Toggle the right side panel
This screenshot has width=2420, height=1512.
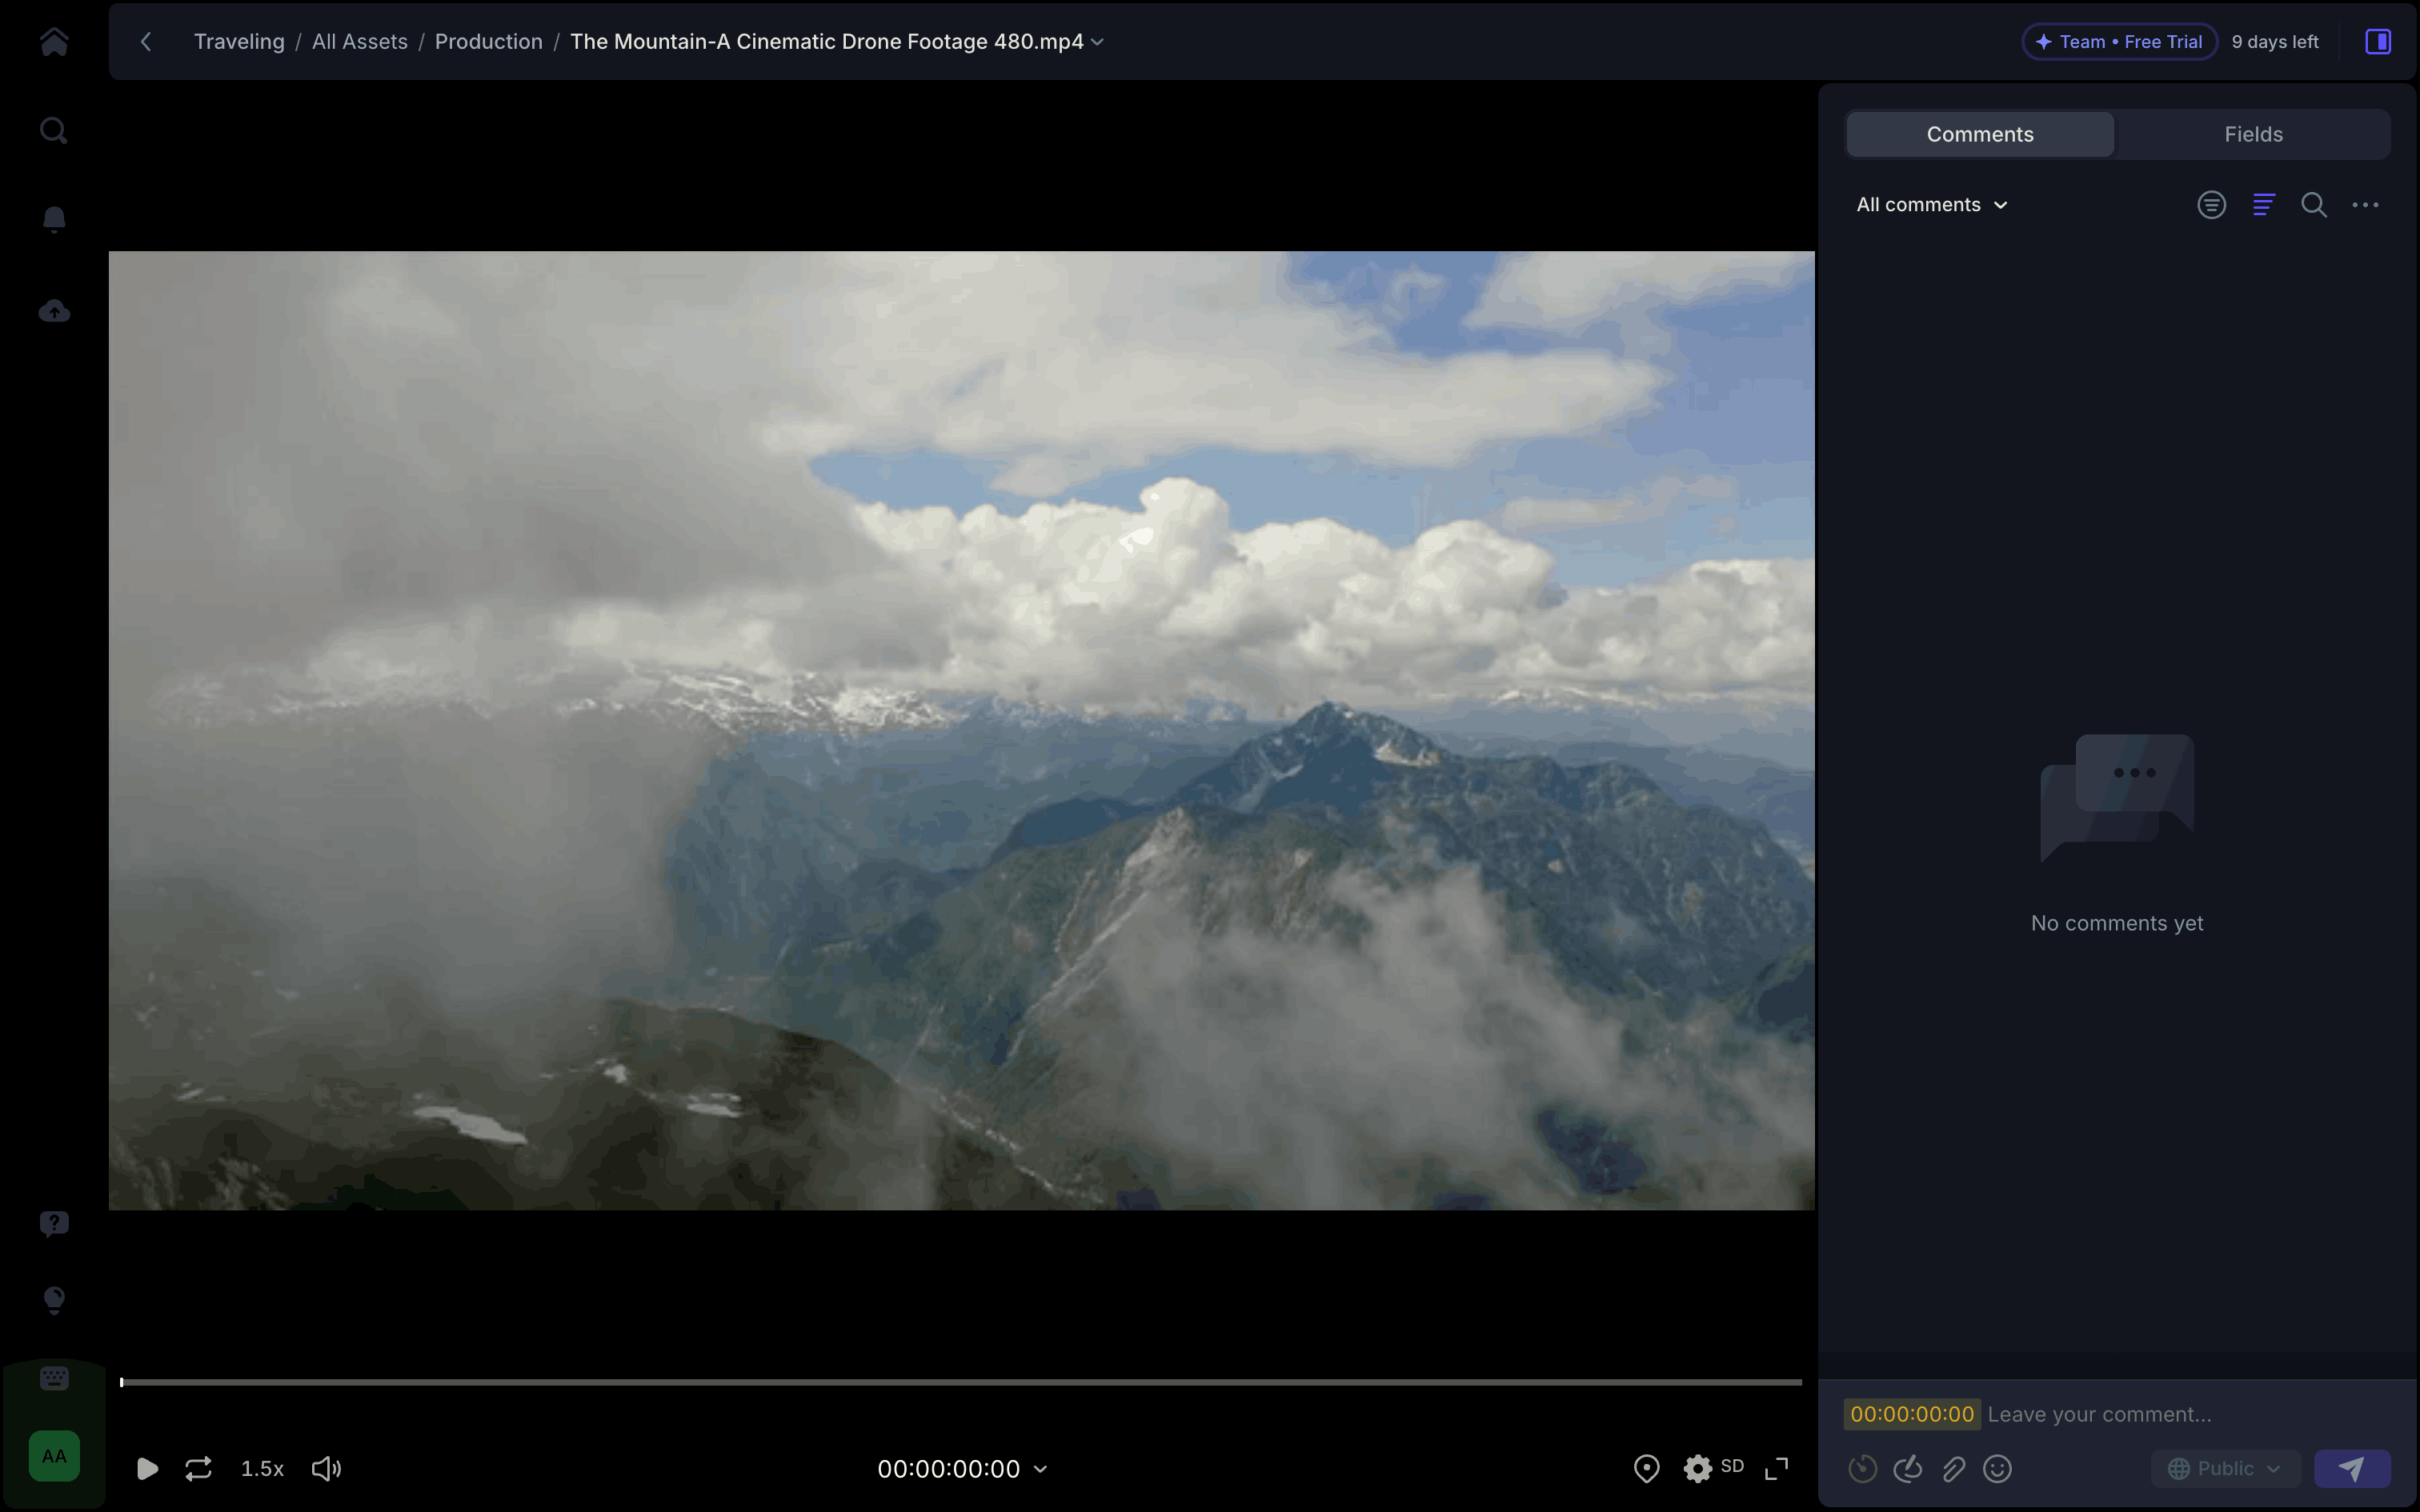coord(2377,42)
